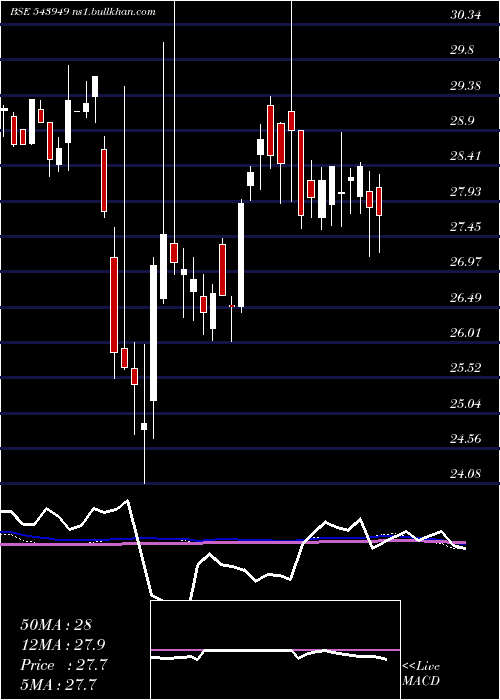500x700 pixels.
Task: Select the 24.56 price axis label
Action: coord(466,438)
